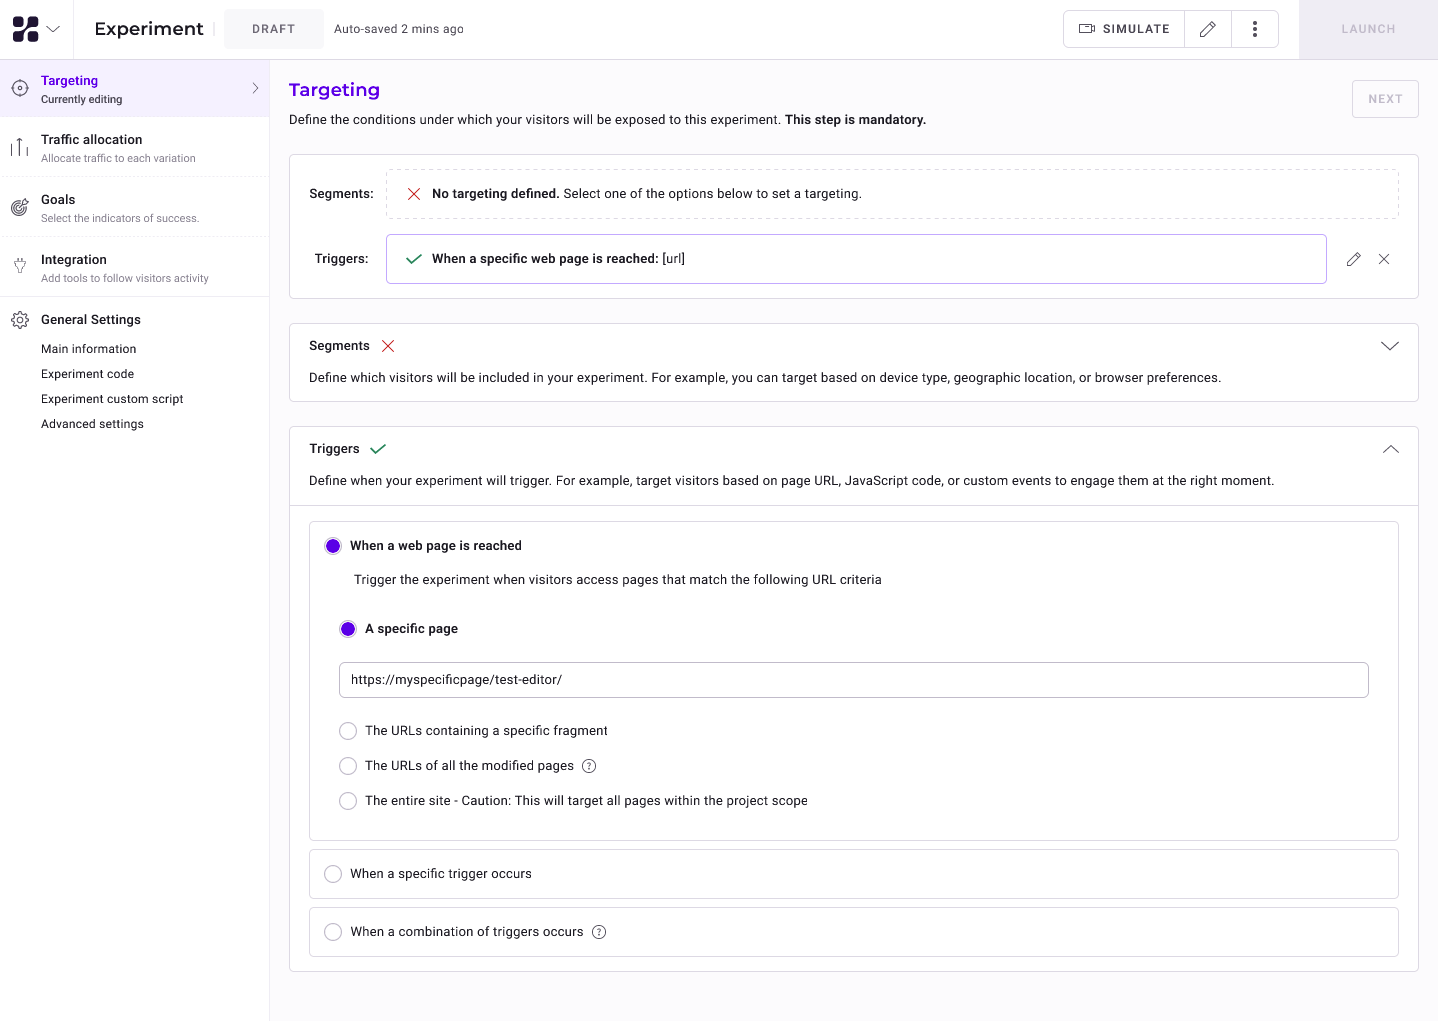Screen dimensions: 1438x1021
Task: Click the specific page URL input field
Action: [853, 680]
